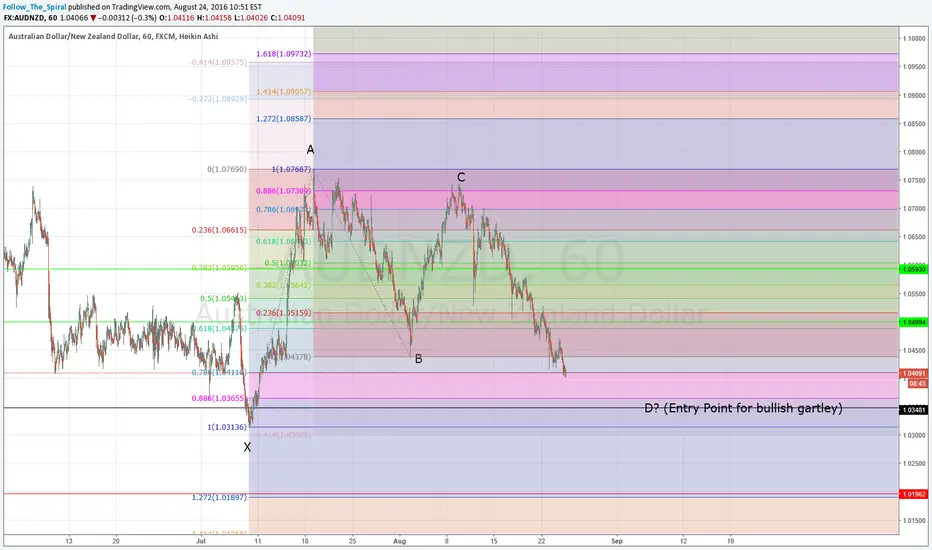Select the 0.886(1.03655) level label
This screenshot has height=550, width=932.
[x=219, y=398]
